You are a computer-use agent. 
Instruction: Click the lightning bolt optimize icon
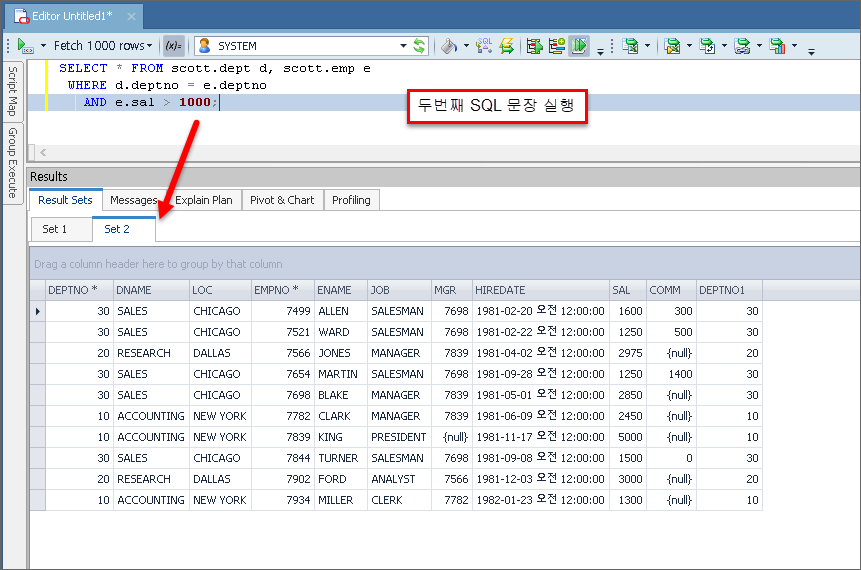[506, 46]
